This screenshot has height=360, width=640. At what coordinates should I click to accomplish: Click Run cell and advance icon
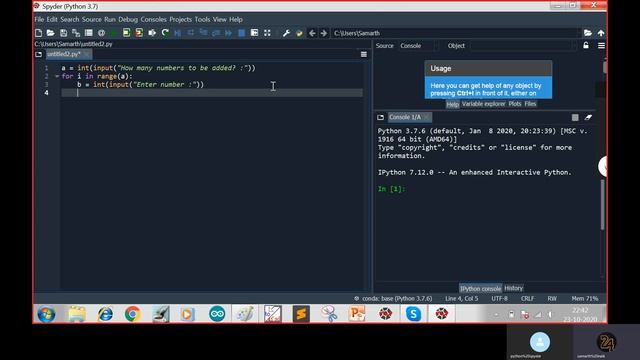[139, 33]
